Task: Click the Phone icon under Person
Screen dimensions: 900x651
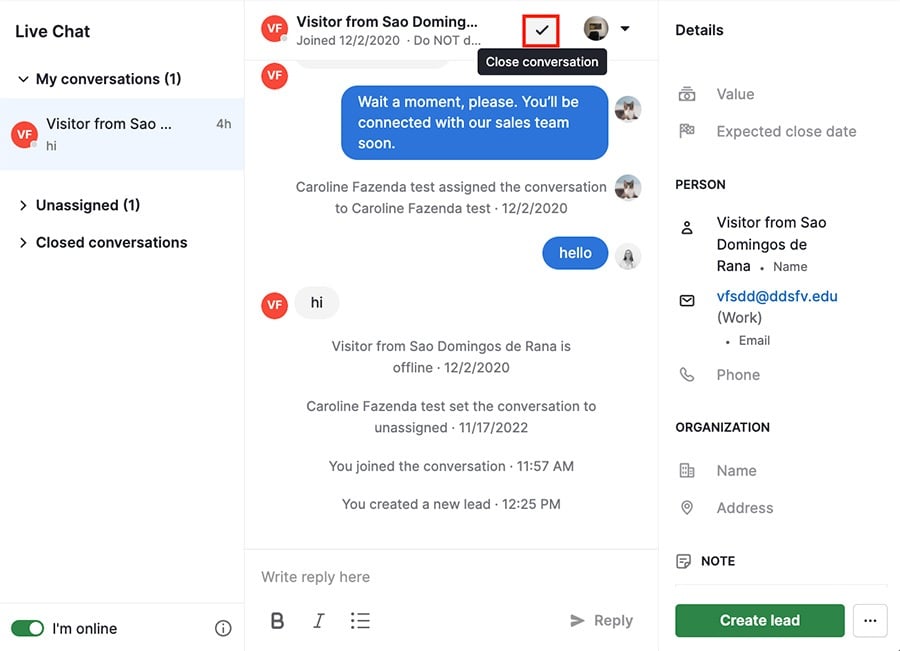Action: 687,374
